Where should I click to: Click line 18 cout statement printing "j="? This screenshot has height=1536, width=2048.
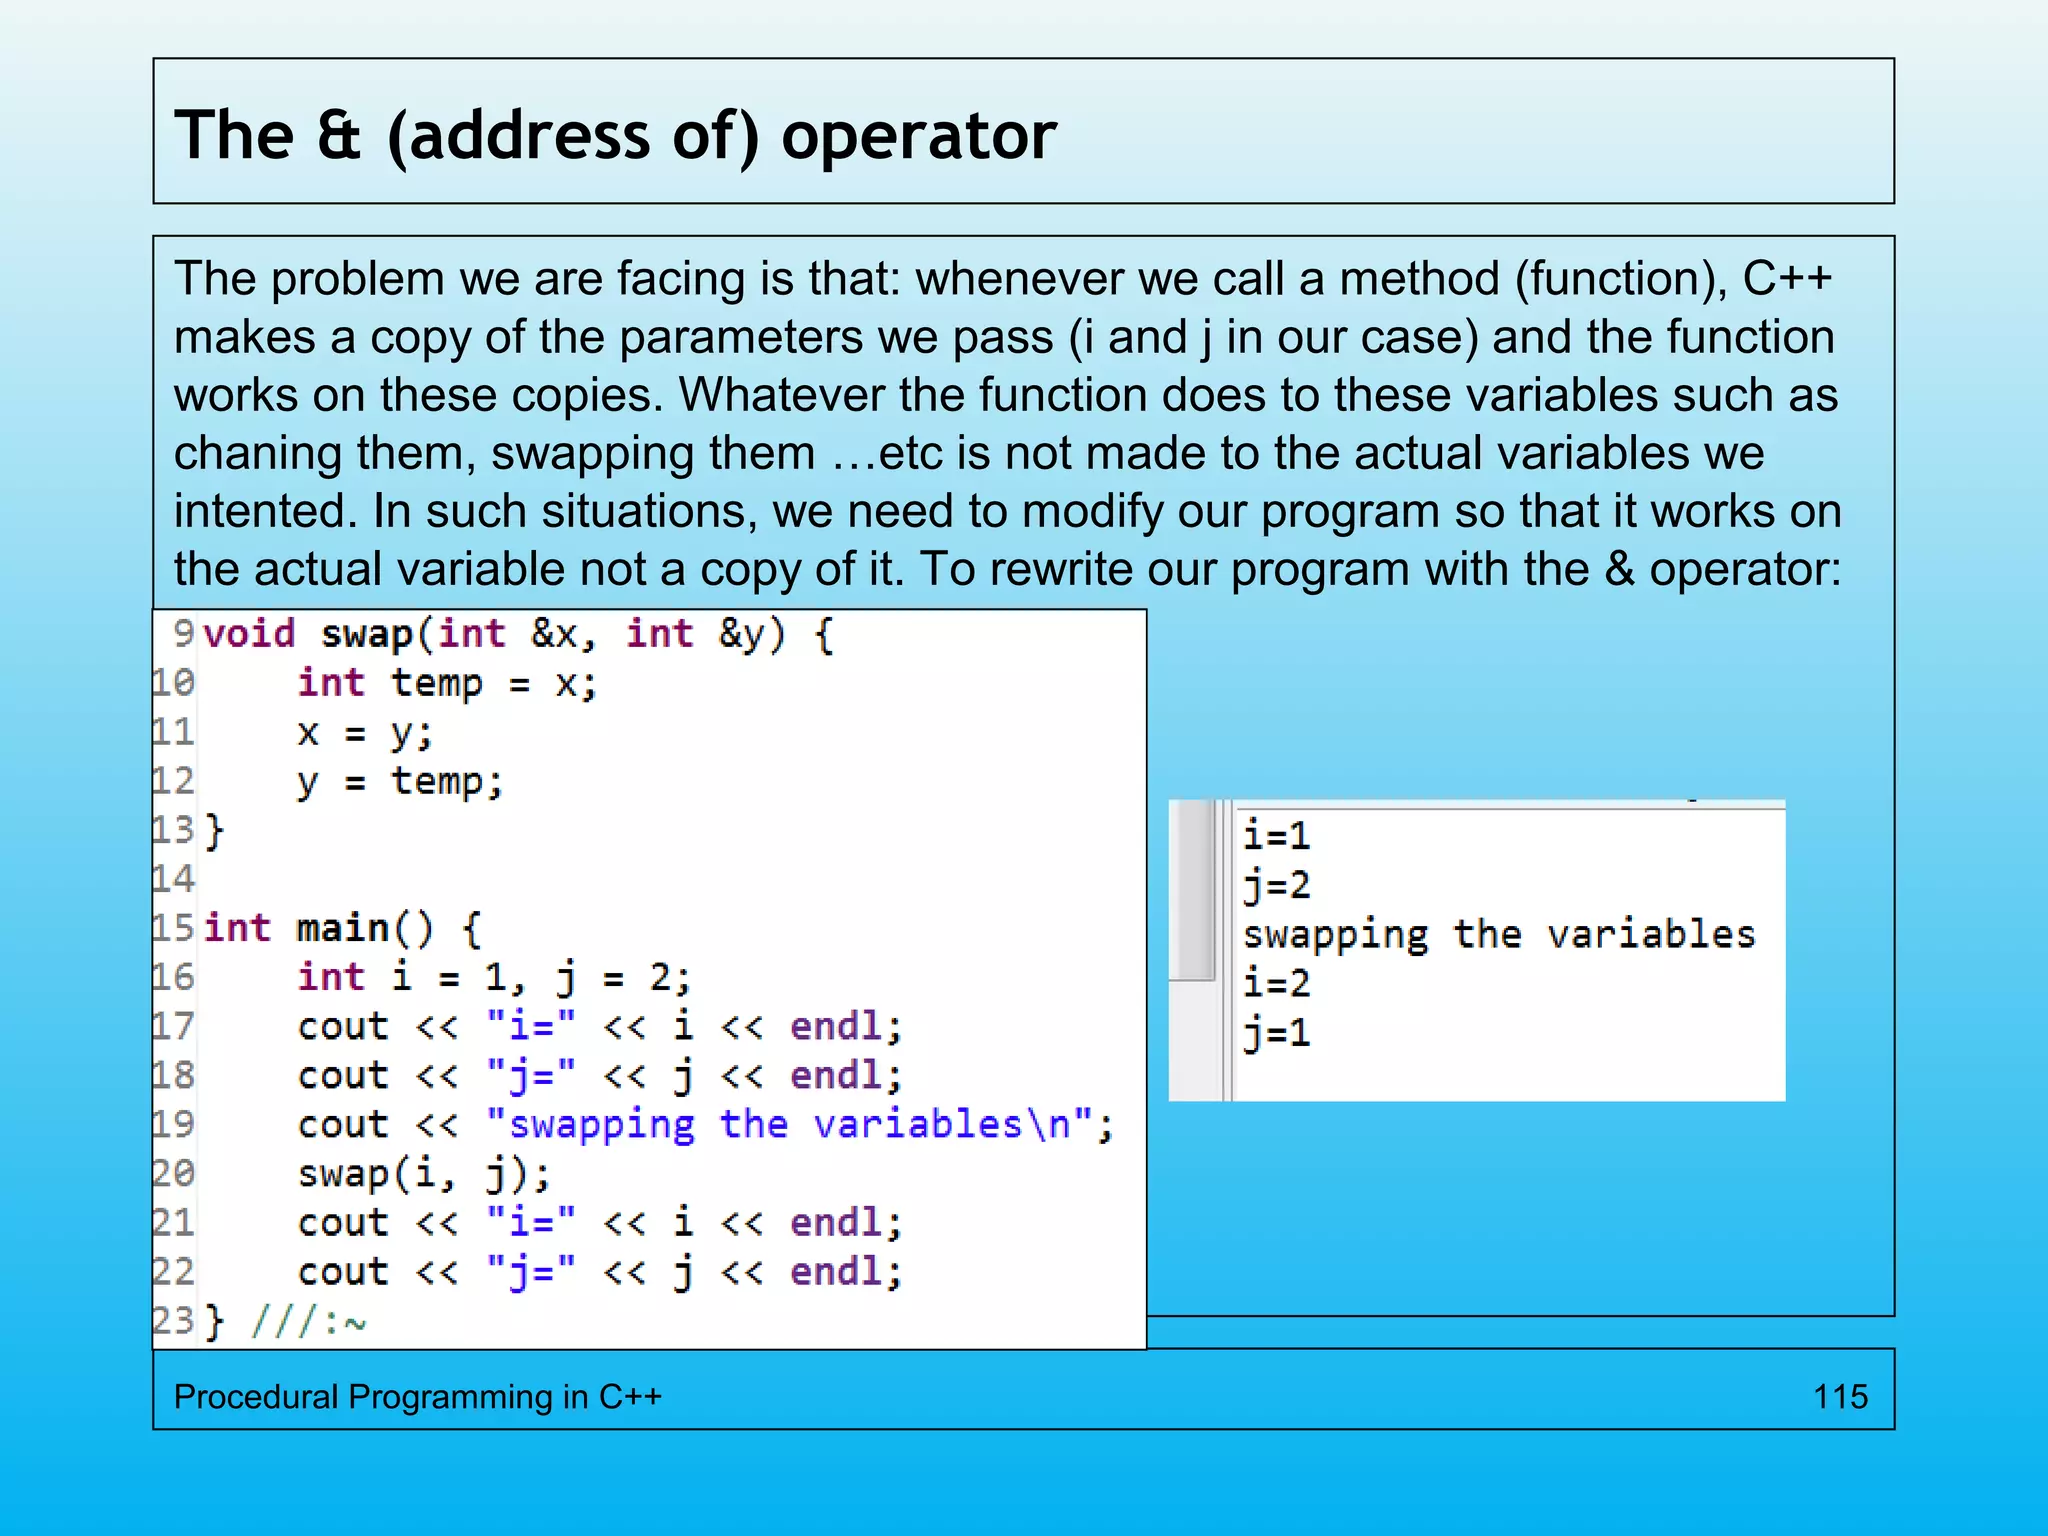click(600, 1076)
